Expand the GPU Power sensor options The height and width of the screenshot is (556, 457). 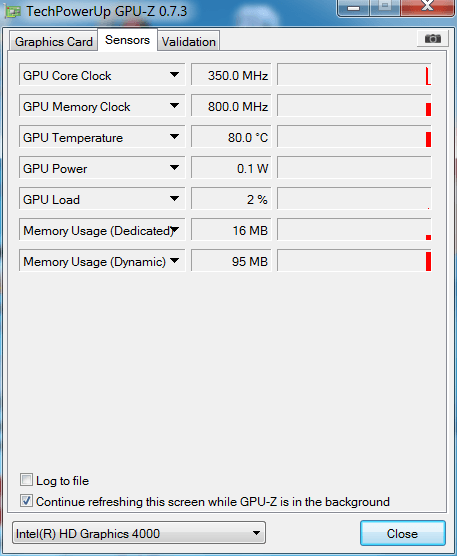(174, 168)
